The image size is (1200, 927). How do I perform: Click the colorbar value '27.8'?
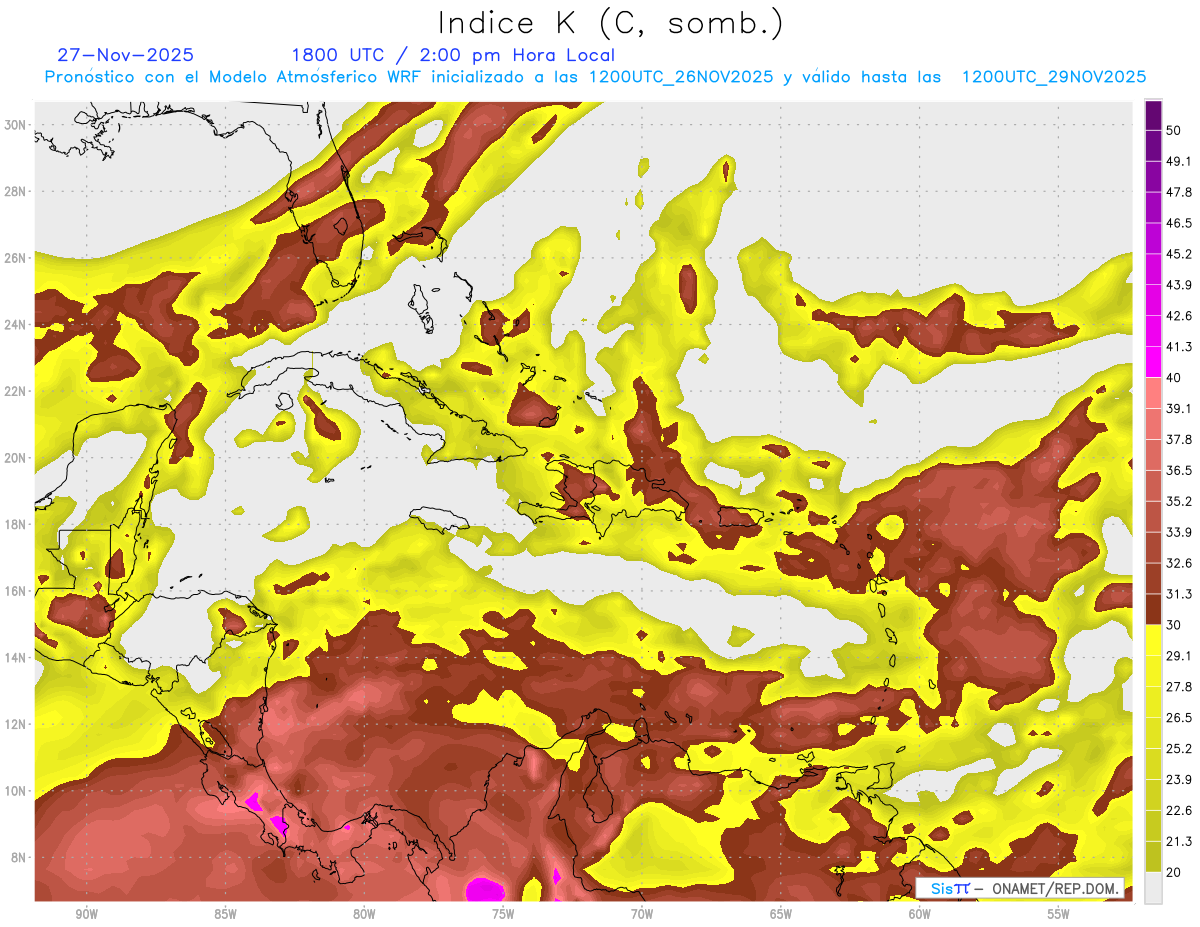[x=1178, y=687]
